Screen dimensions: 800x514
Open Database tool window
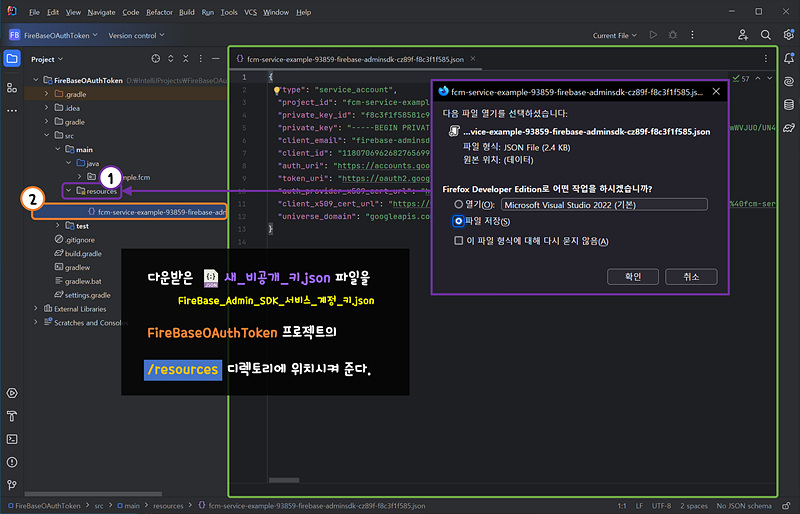789,105
